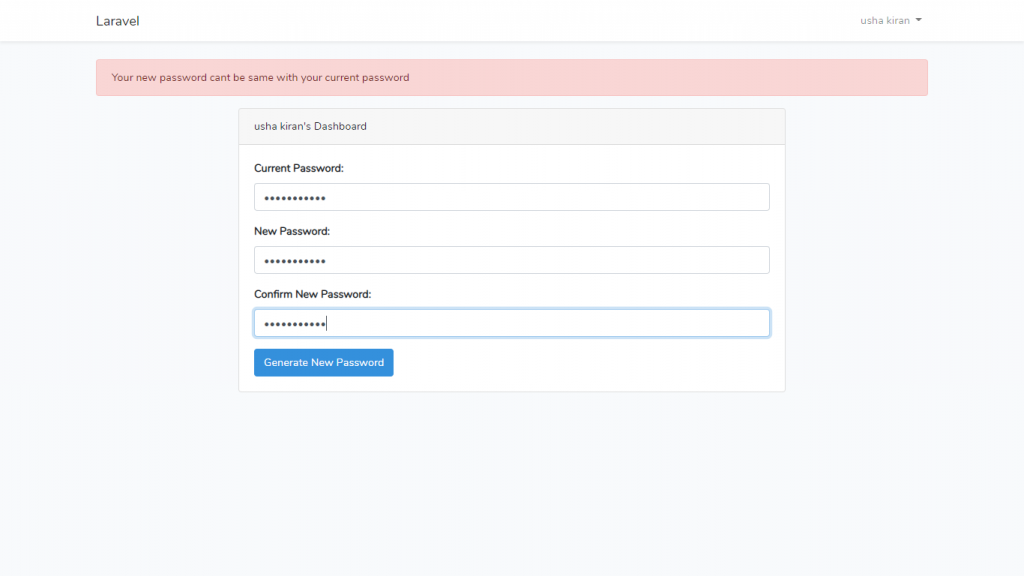Click the Generate New Password button

323,363
